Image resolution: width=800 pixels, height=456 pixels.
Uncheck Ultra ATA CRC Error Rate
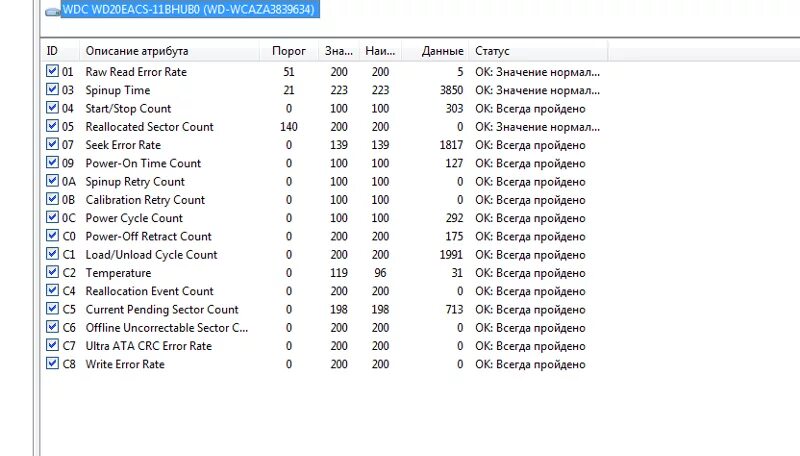coord(52,345)
